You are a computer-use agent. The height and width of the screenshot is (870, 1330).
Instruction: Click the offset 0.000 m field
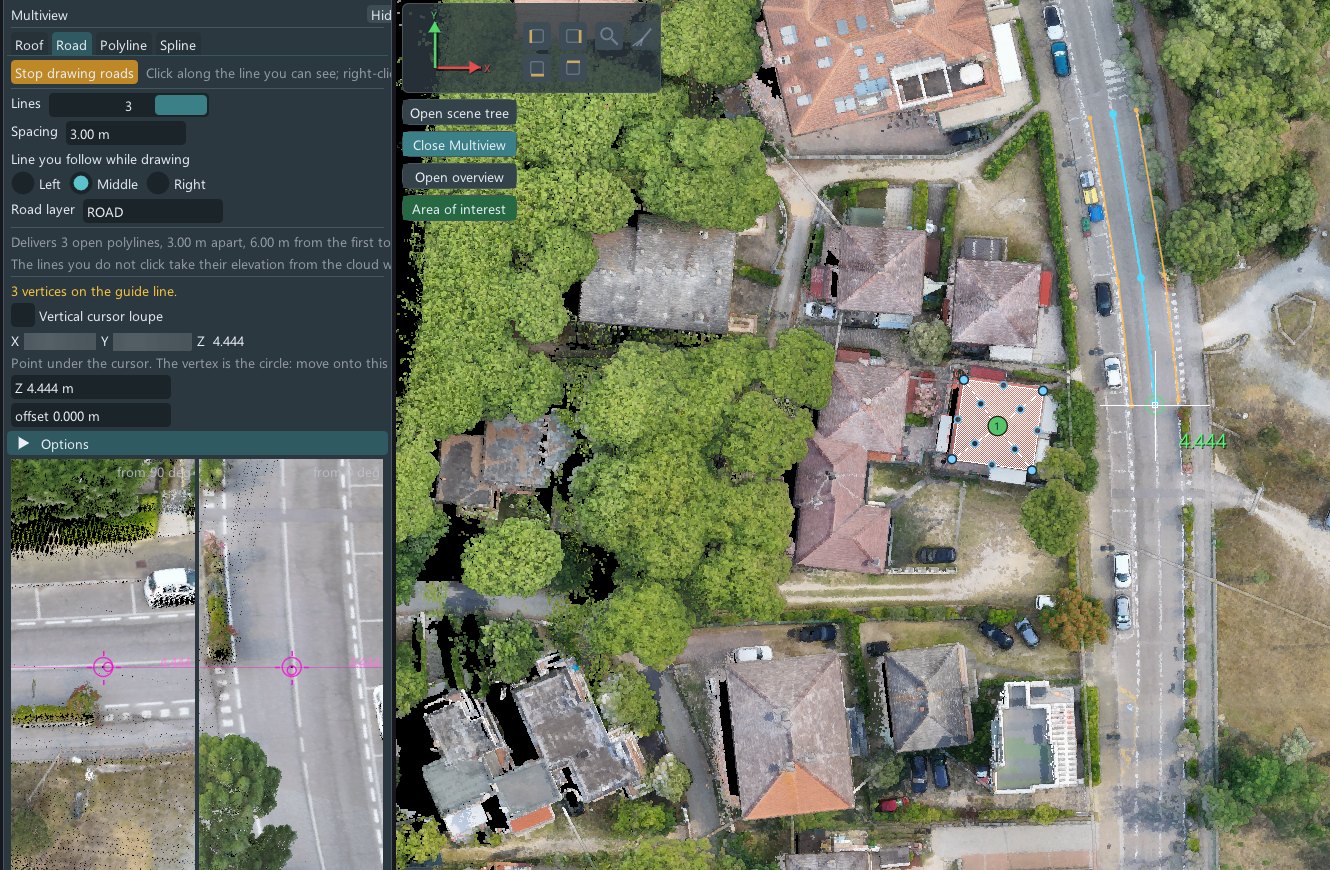pyautogui.click(x=90, y=415)
